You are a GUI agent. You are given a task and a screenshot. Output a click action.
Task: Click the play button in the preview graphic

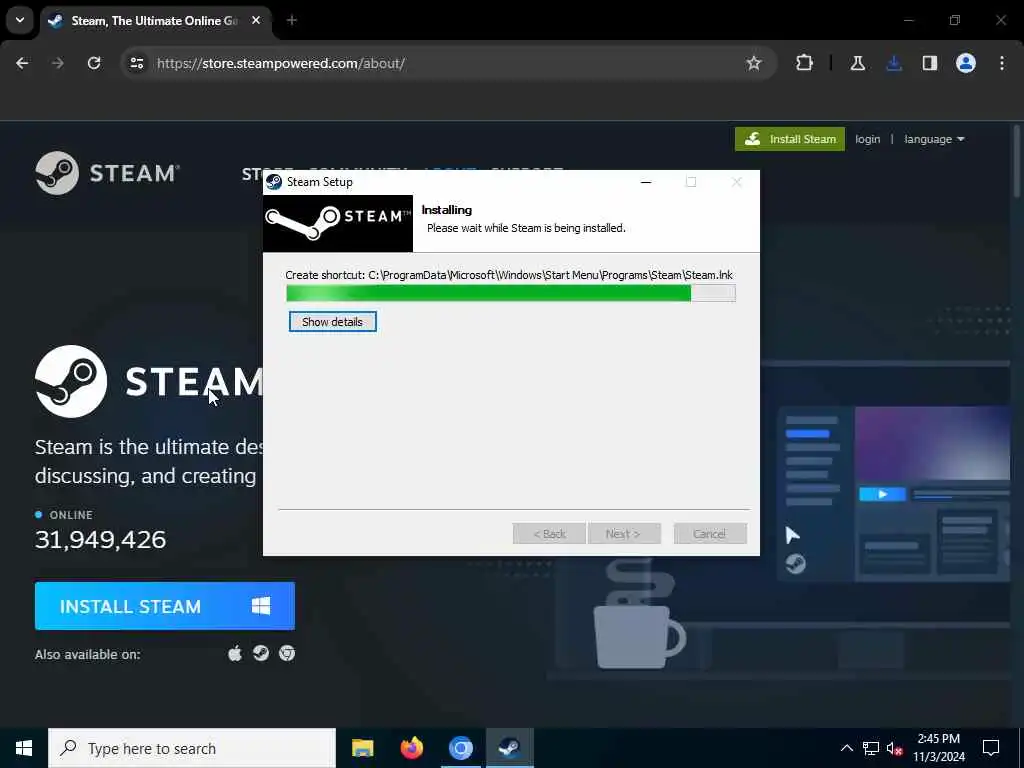coord(882,494)
